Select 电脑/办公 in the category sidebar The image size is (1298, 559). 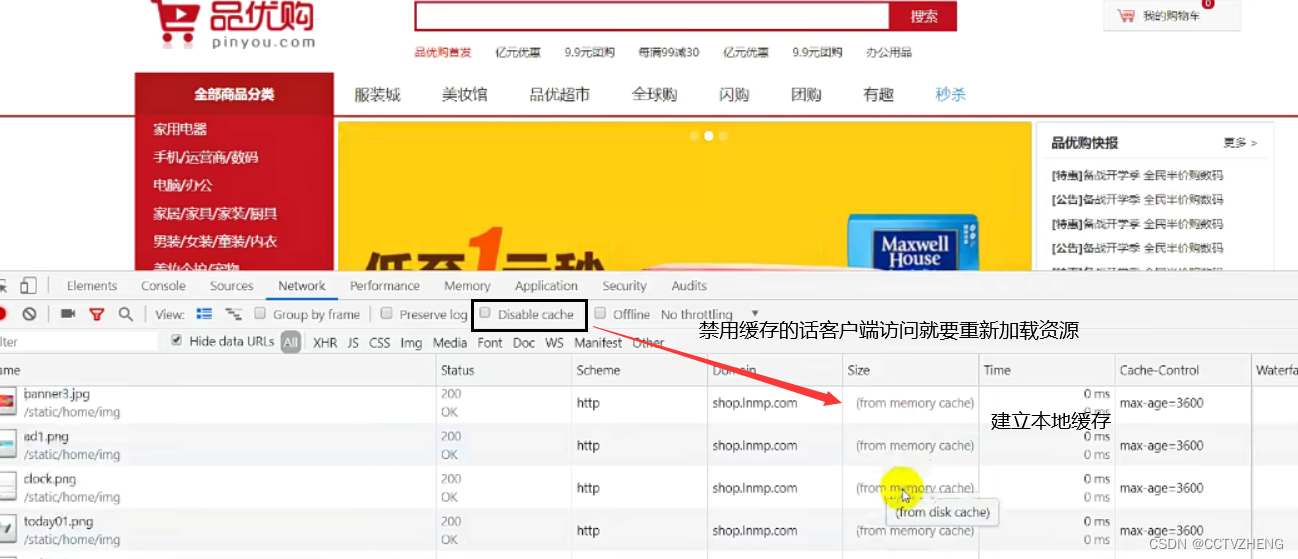(x=183, y=185)
